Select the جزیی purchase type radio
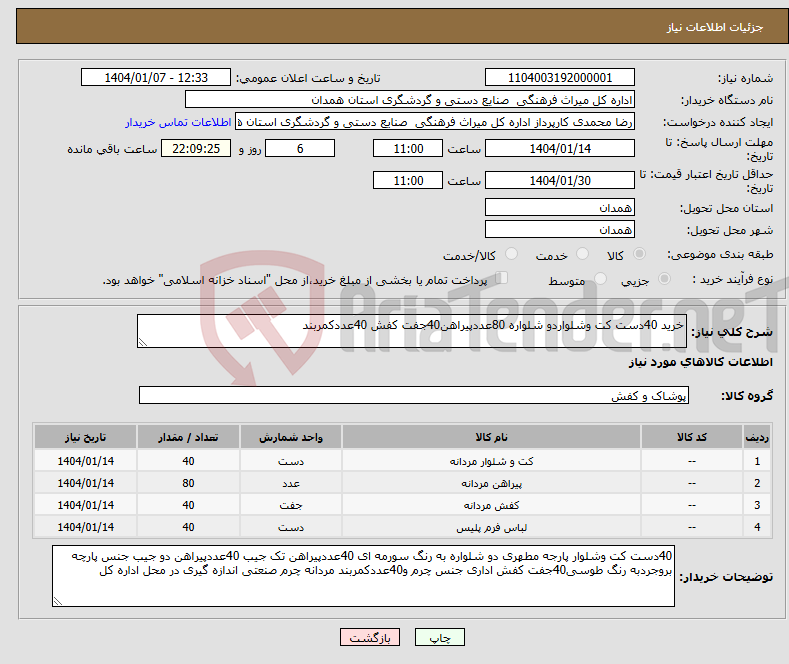 (664, 278)
